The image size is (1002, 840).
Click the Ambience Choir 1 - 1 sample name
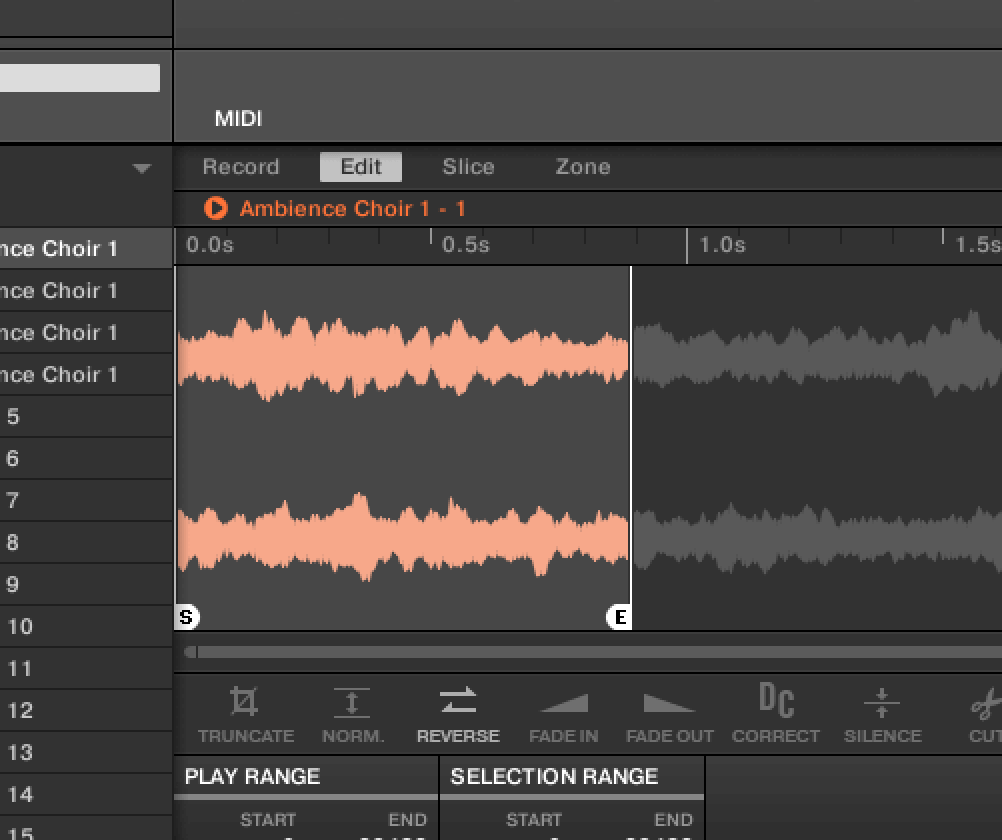(352, 208)
